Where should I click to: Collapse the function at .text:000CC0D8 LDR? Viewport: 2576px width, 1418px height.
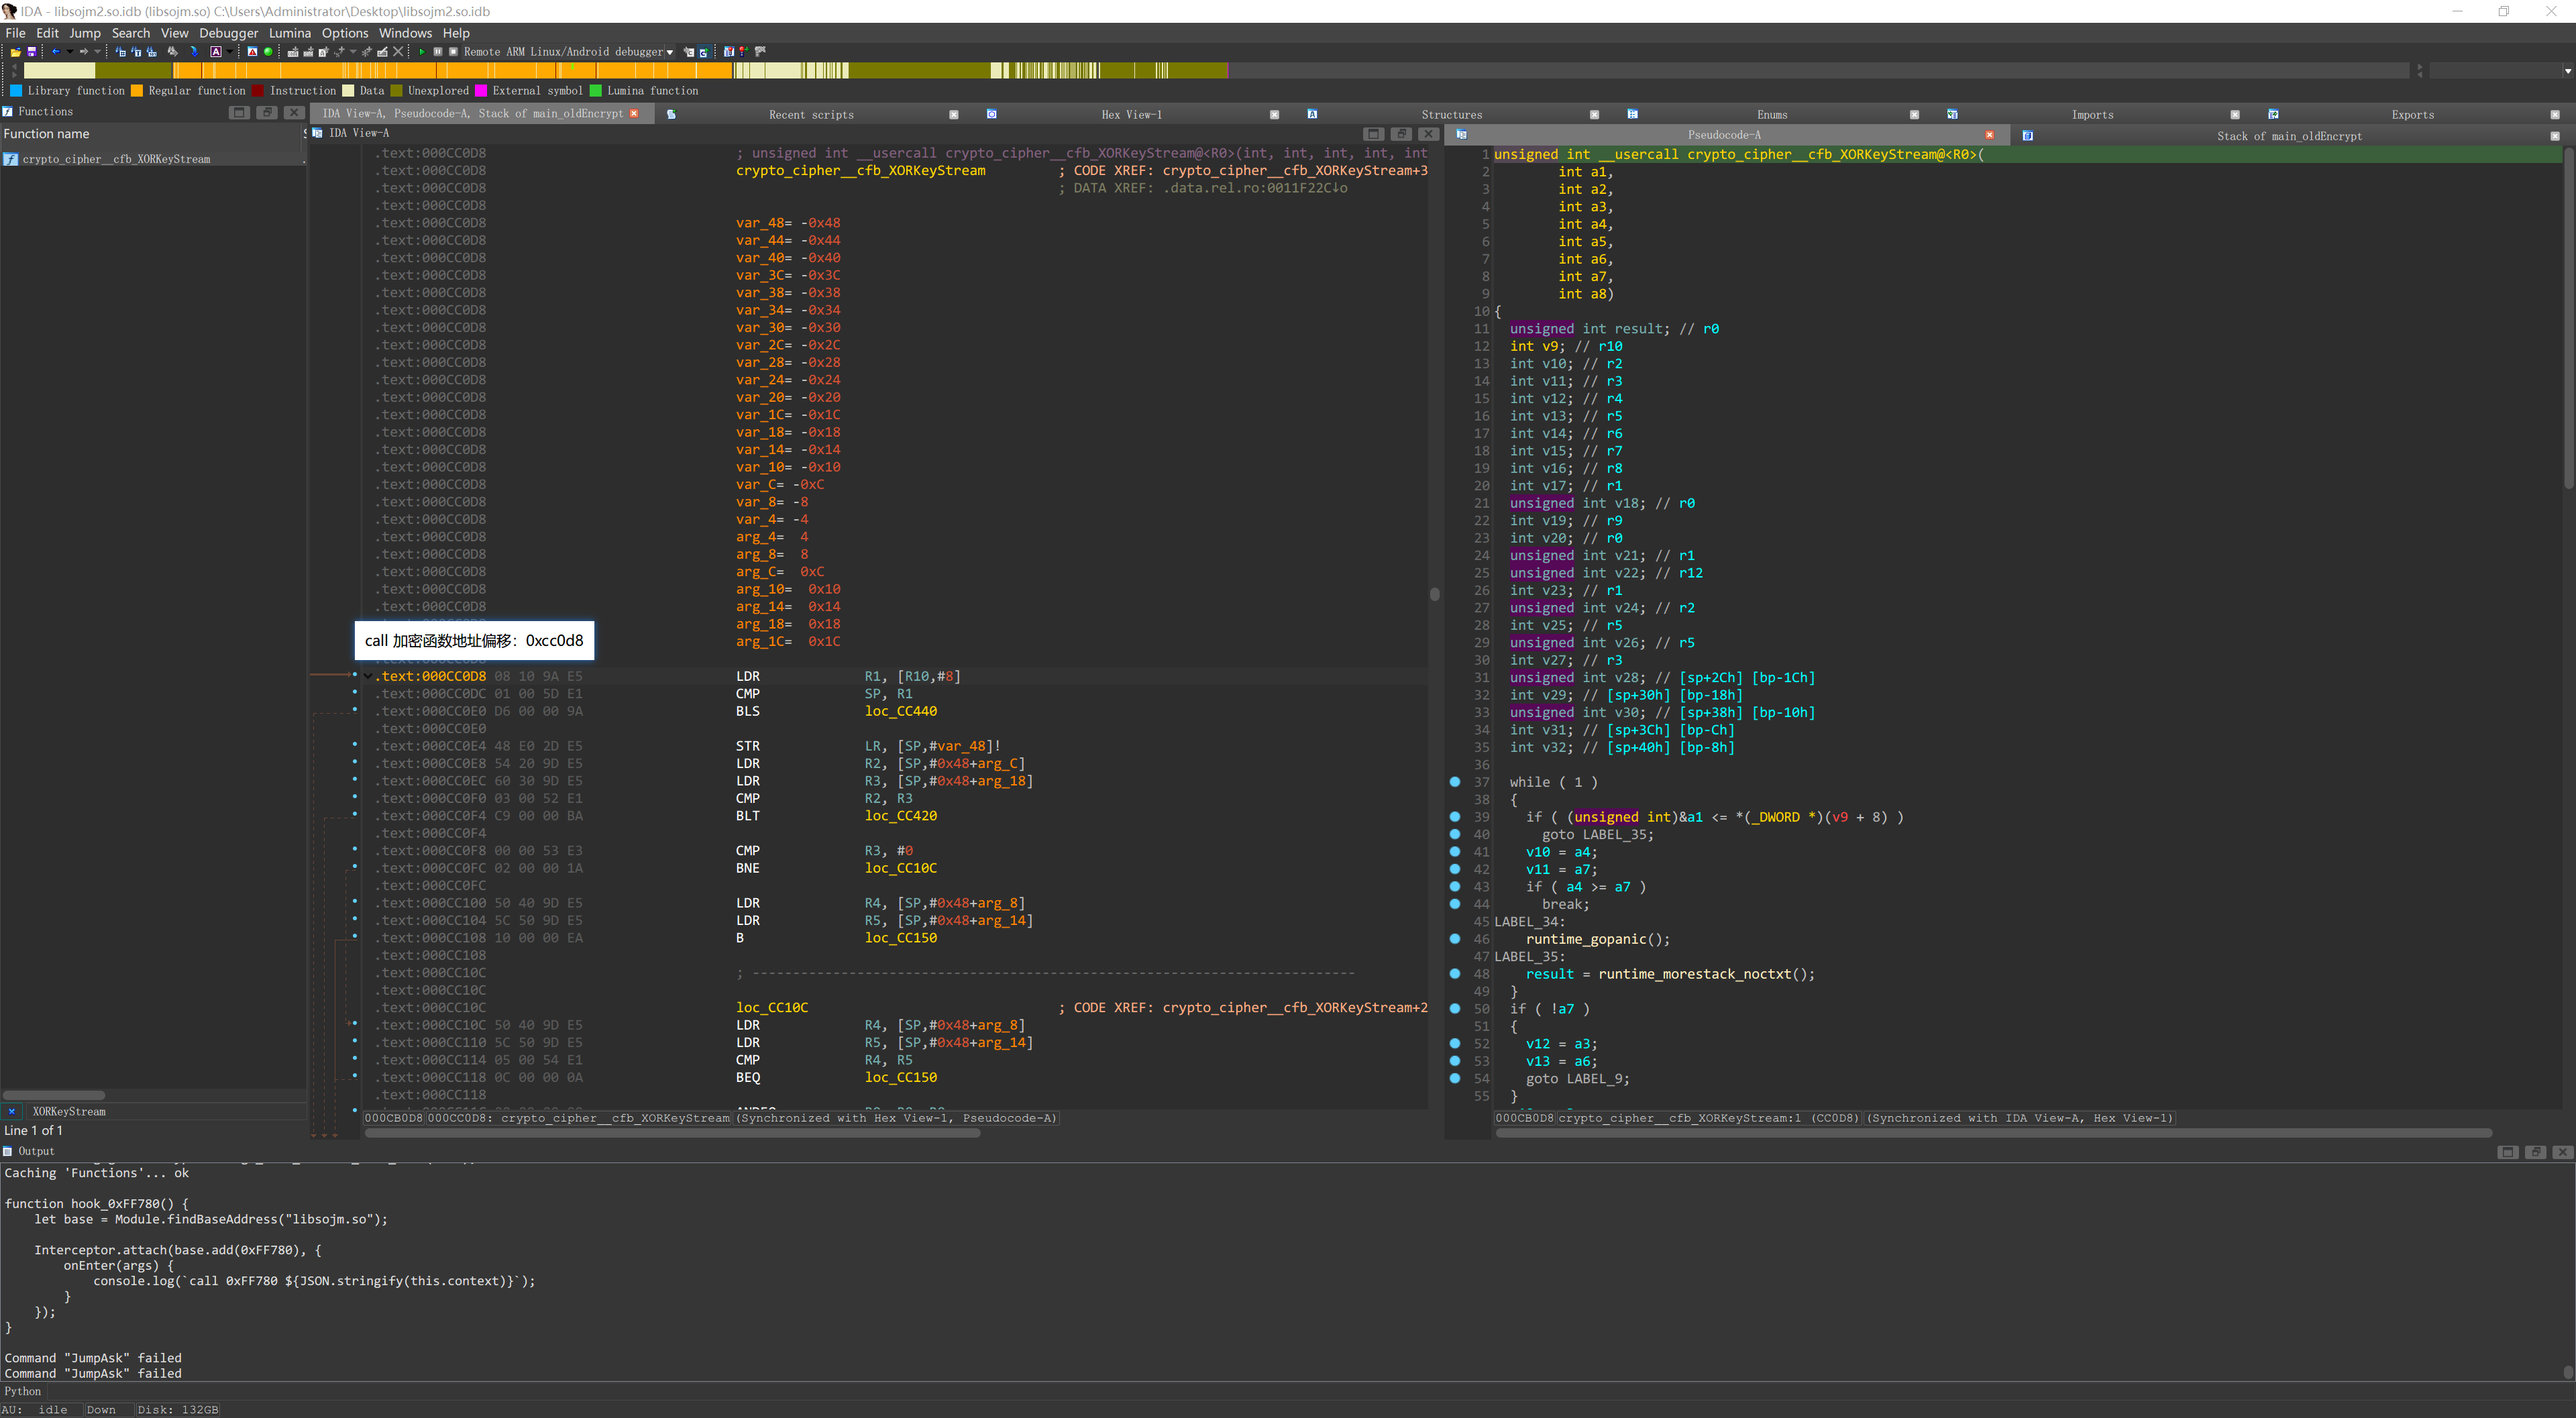[x=368, y=677]
